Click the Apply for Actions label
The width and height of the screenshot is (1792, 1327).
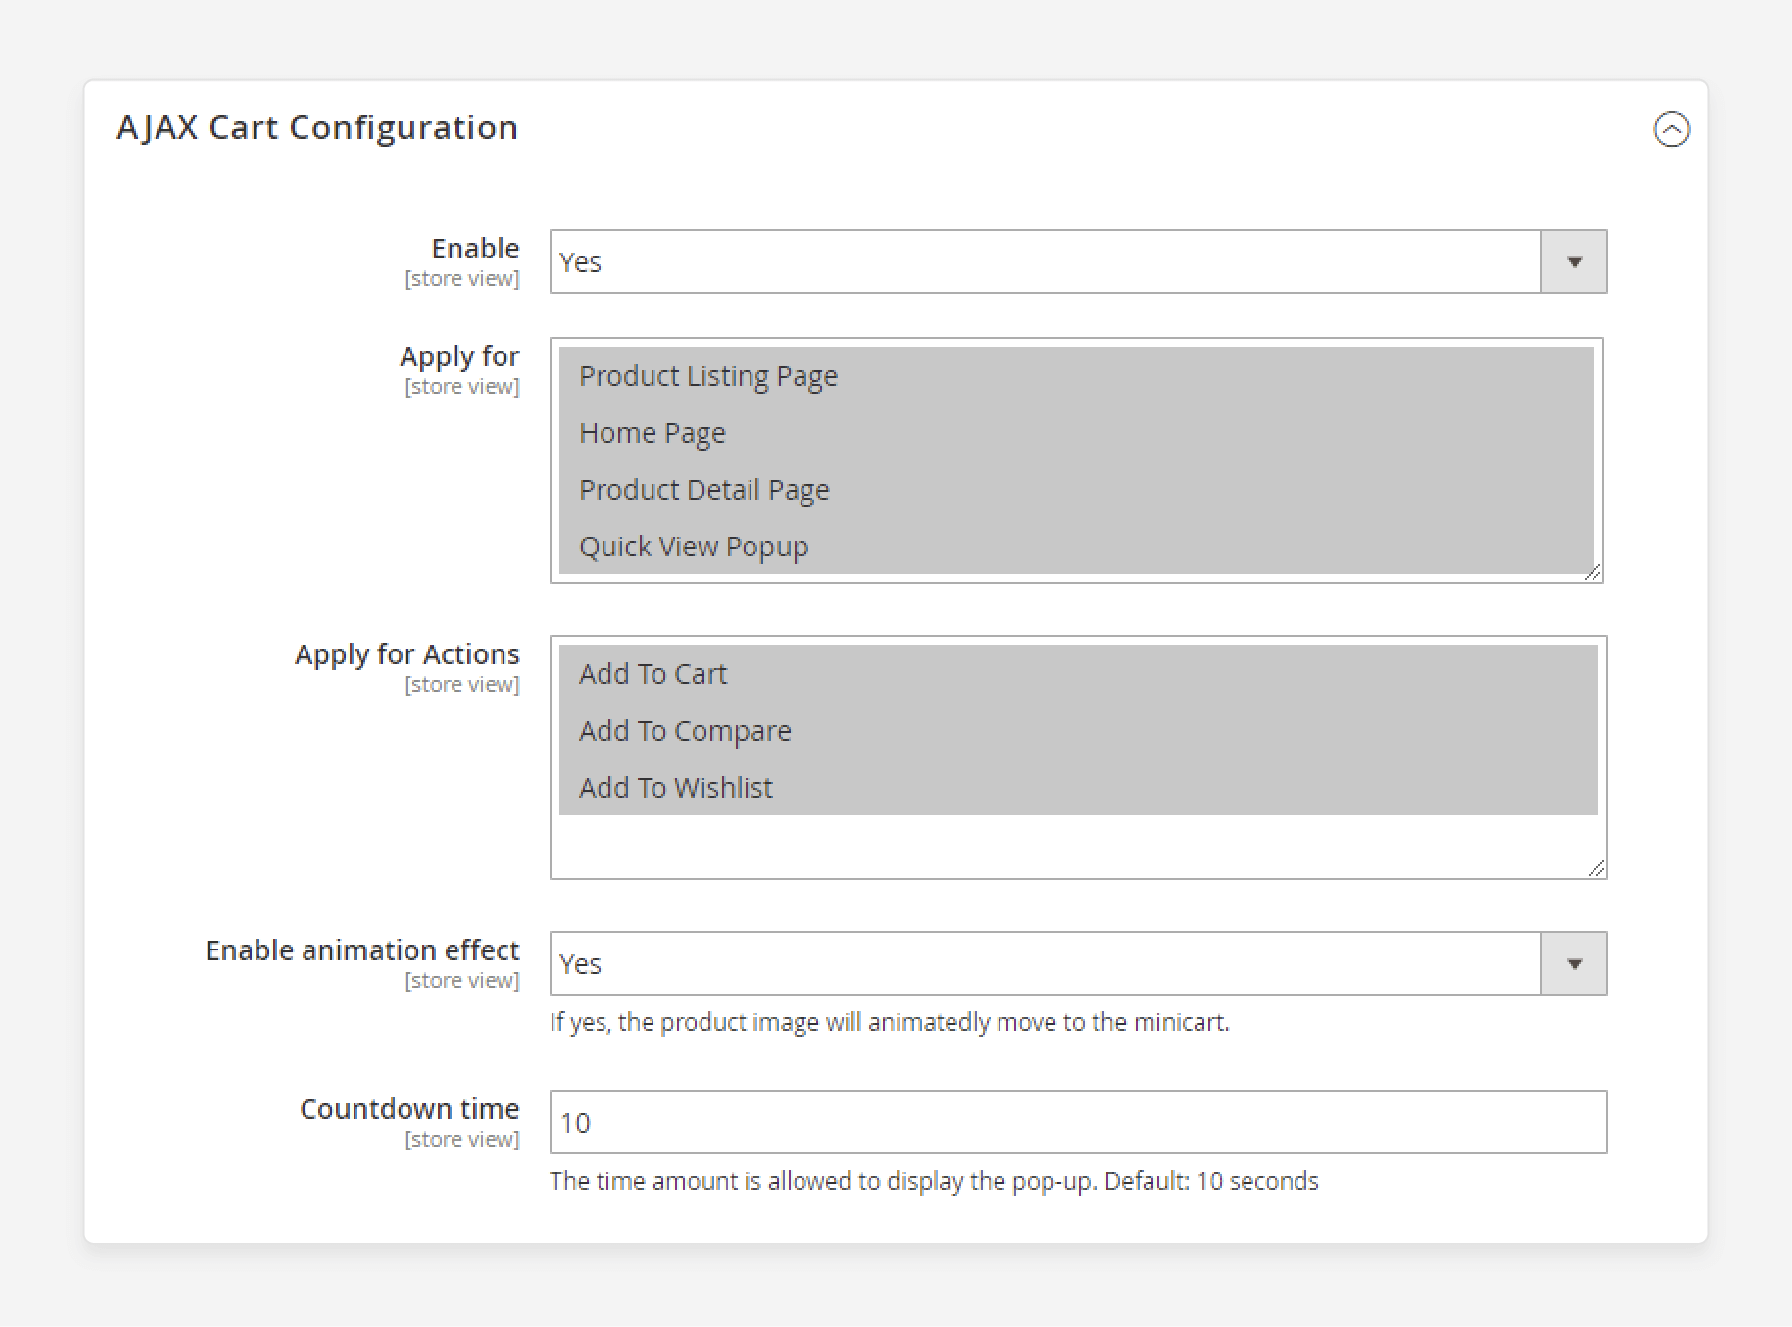pos(407,654)
